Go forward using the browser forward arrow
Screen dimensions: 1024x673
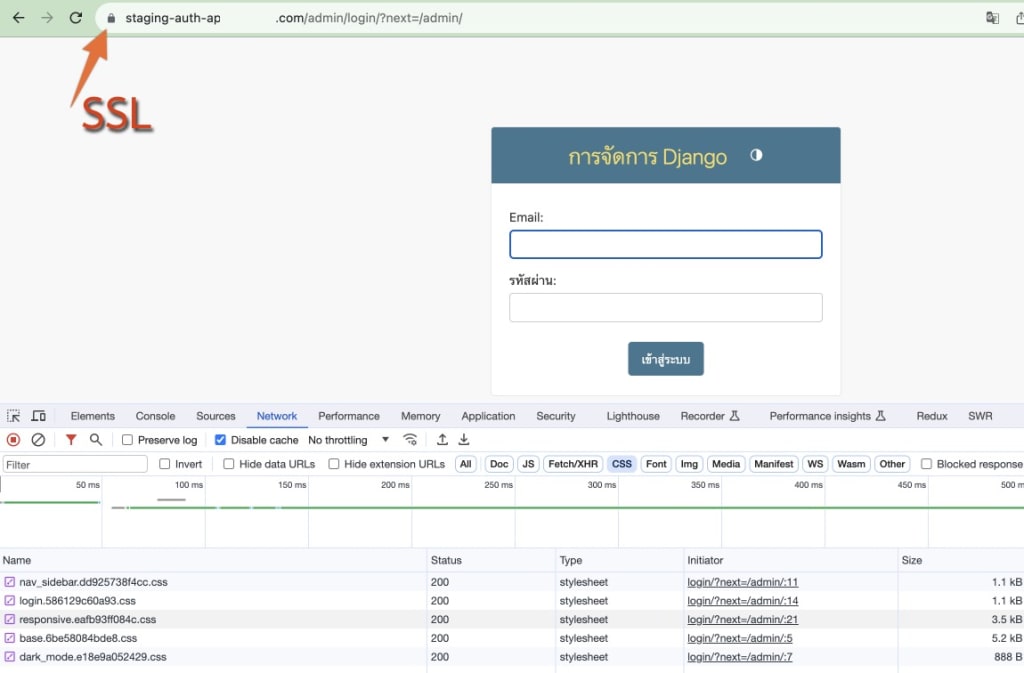(47, 18)
